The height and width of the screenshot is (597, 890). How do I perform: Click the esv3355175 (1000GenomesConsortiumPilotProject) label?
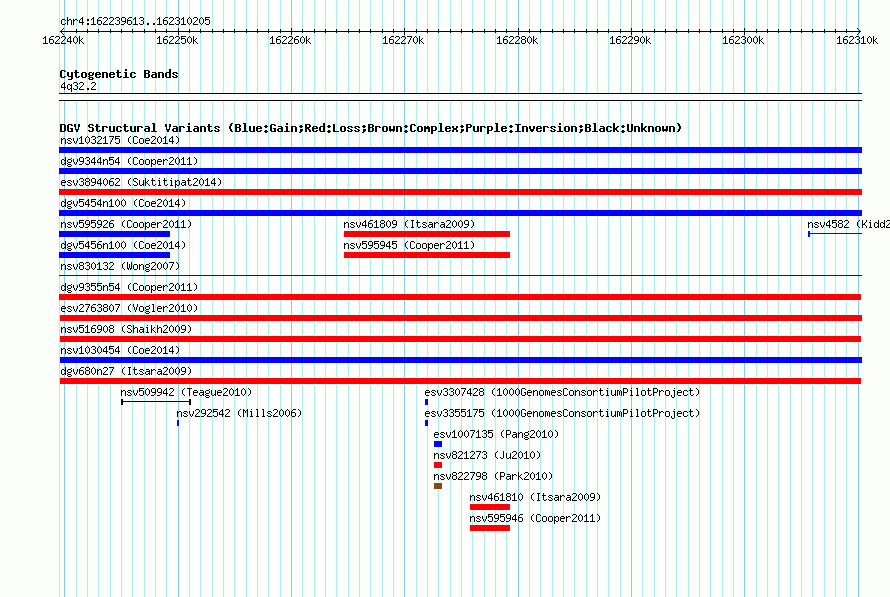562,413
